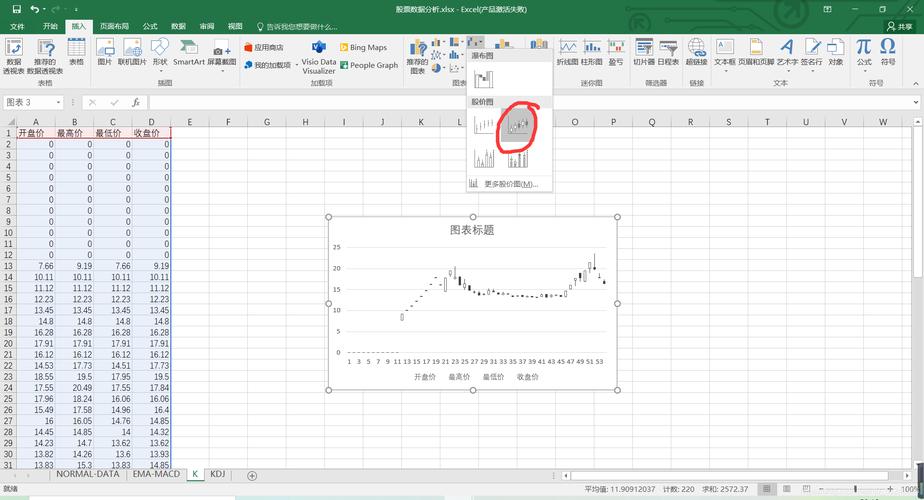The image size is (924, 500).
Task: Open the File (文件) tab
Action: point(17,27)
